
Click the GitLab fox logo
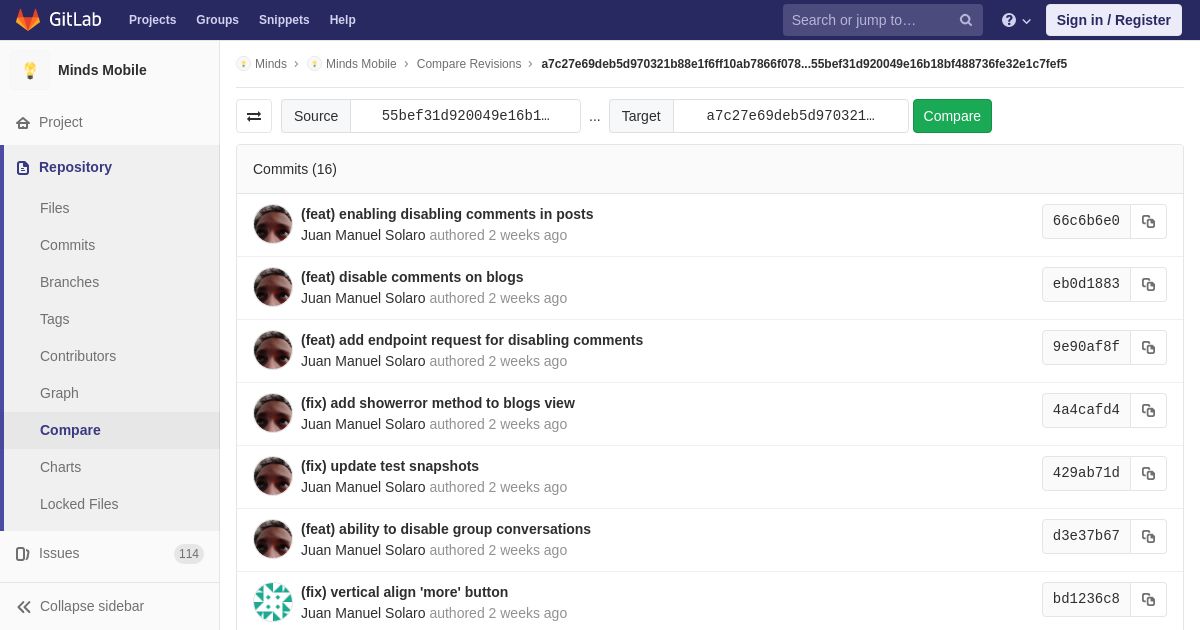pyautogui.click(x=28, y=20)
